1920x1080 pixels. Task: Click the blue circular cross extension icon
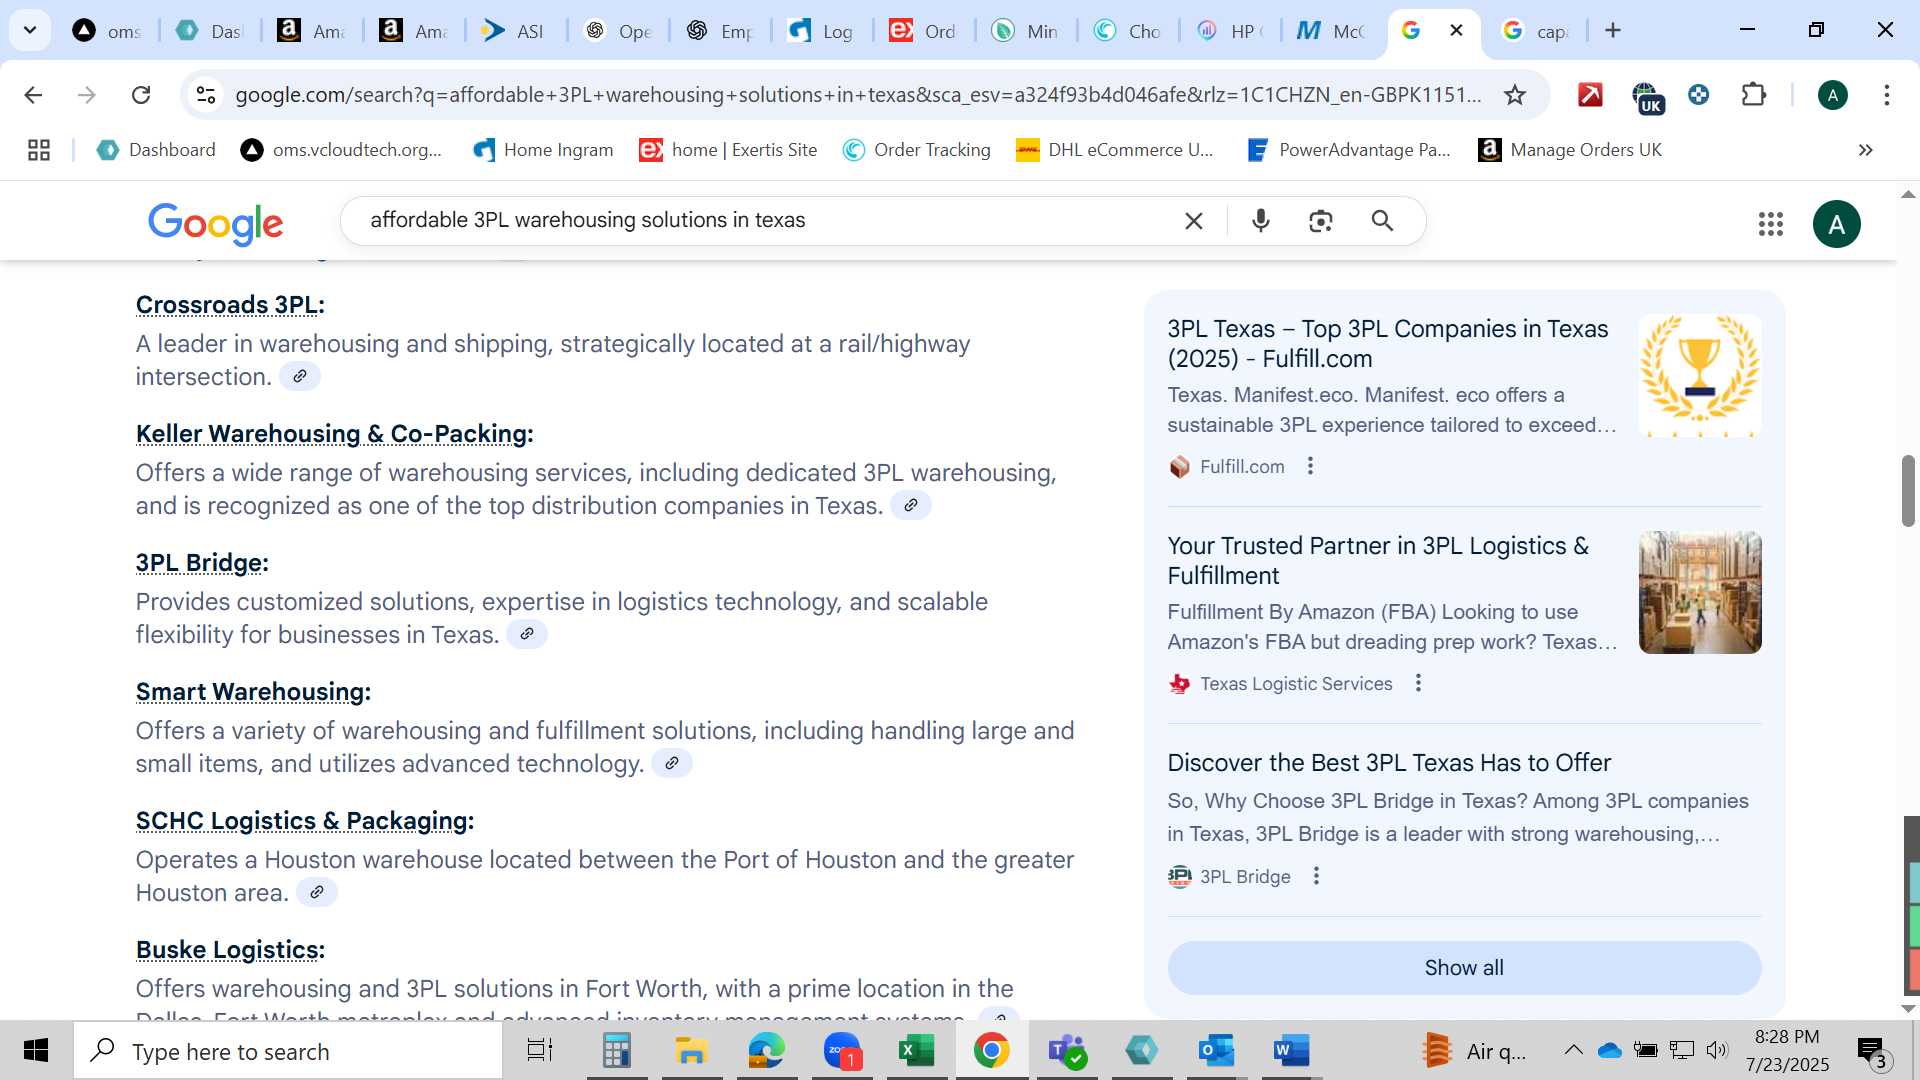coord(1699,95)
